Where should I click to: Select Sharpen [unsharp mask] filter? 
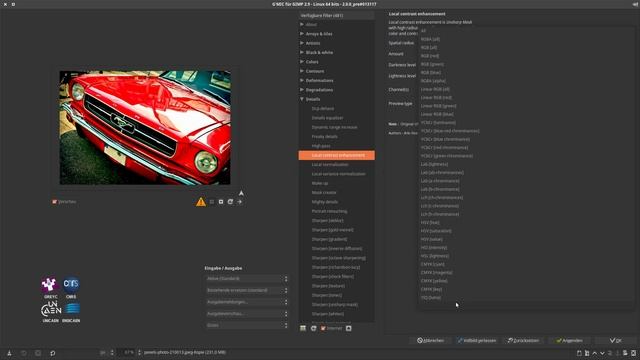pos(335,305)
